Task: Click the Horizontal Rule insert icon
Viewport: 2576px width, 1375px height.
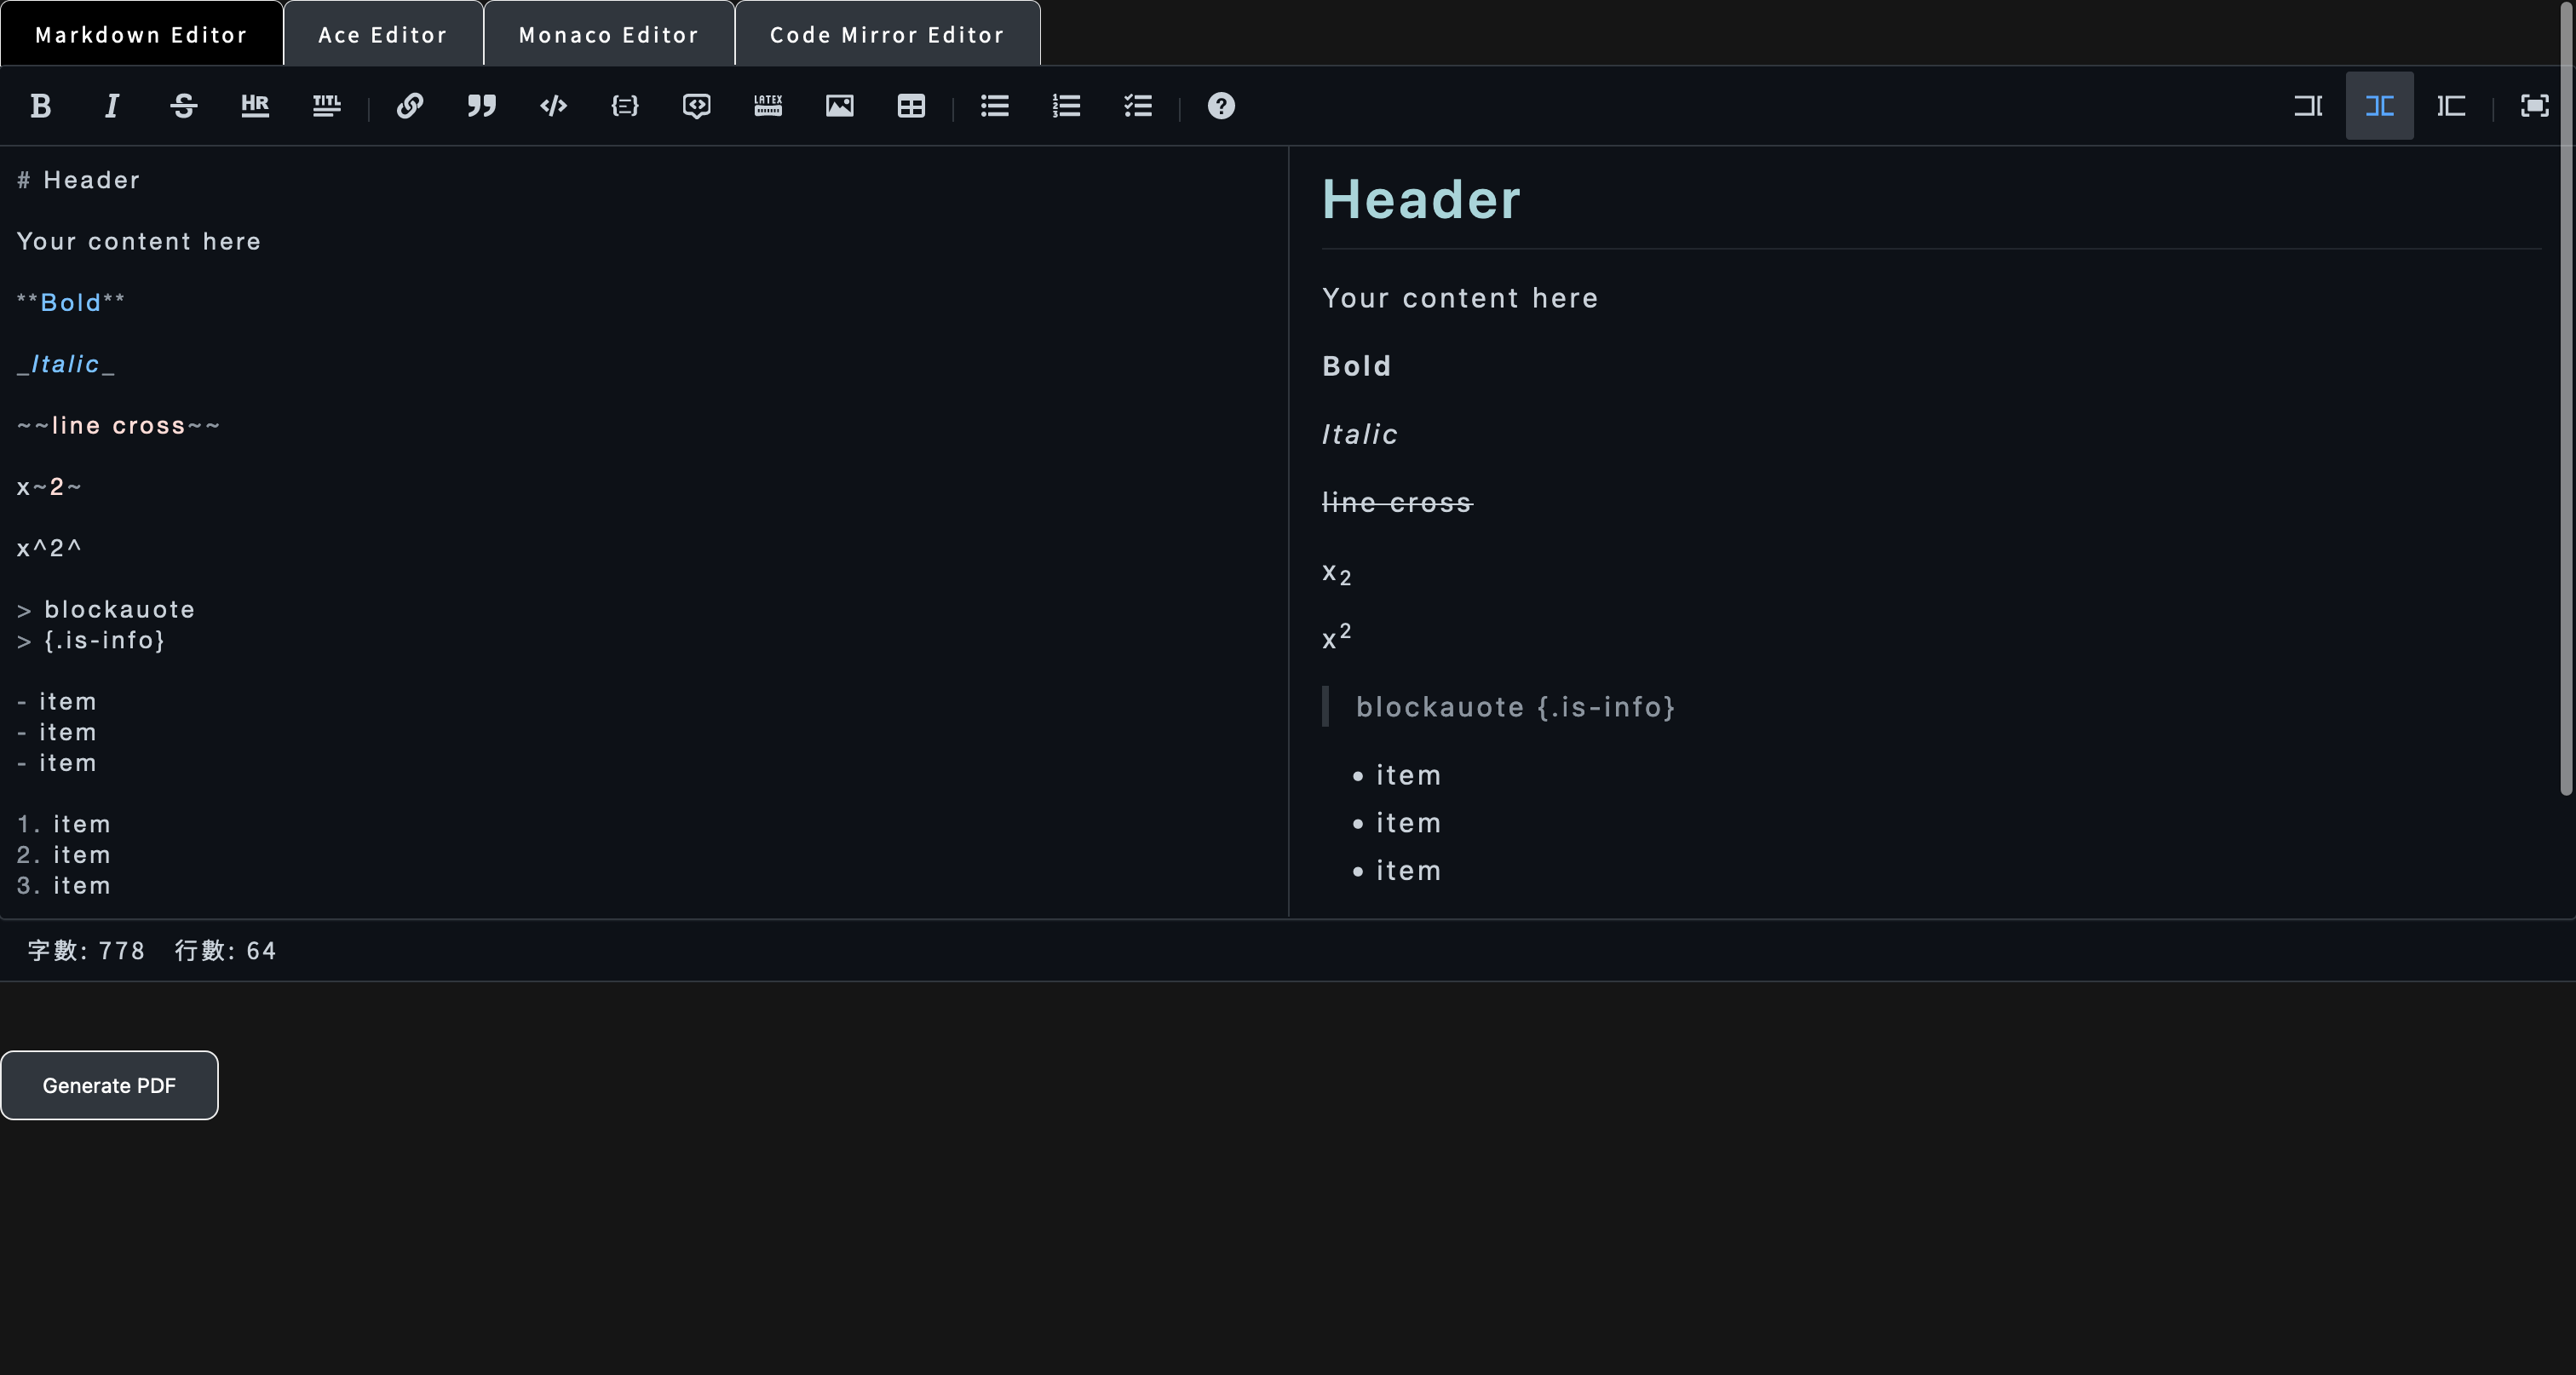Action: pyautogui.click(x=254, y=106)
